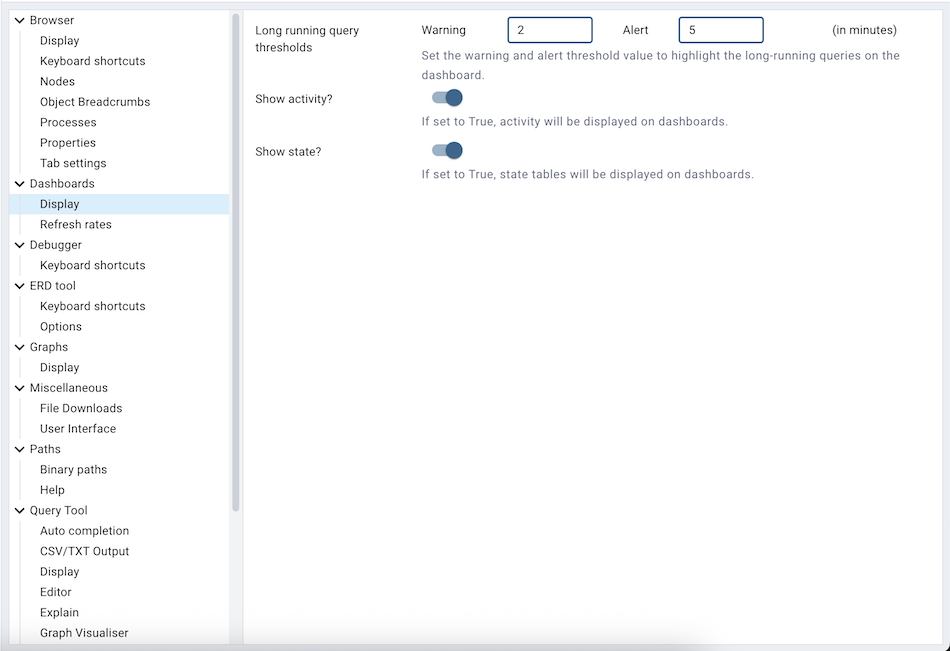Select Tab settings under Browser
950x651 pixels.
point(72,162)
